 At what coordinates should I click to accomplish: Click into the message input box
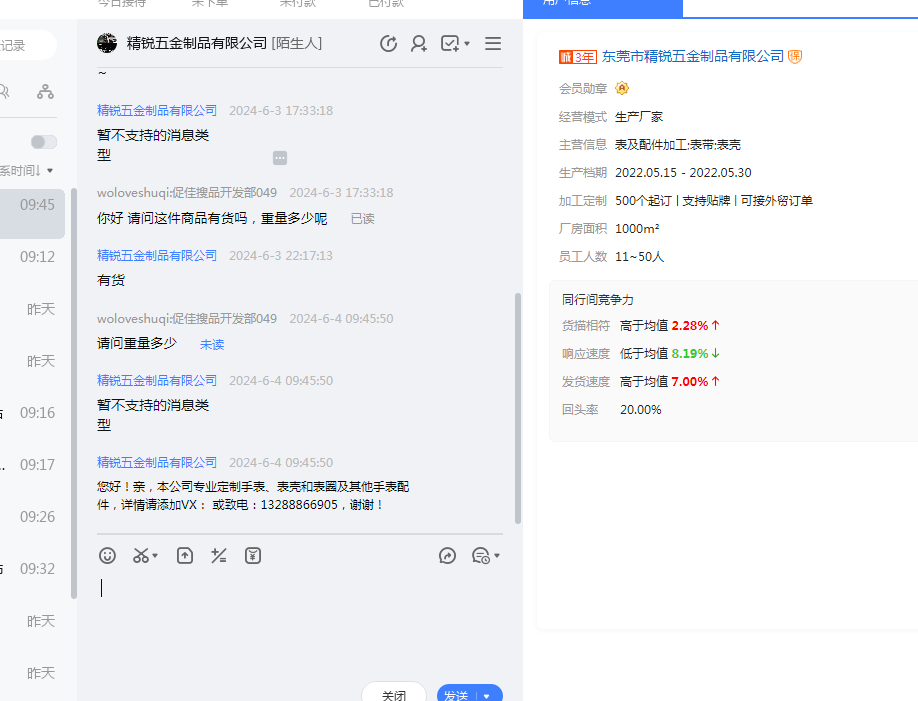click(300, 620)
